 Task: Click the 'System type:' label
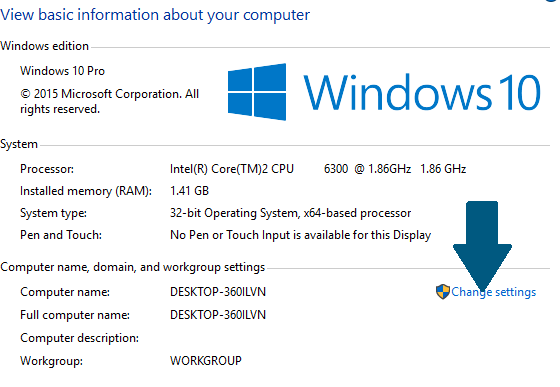(54, 213)
